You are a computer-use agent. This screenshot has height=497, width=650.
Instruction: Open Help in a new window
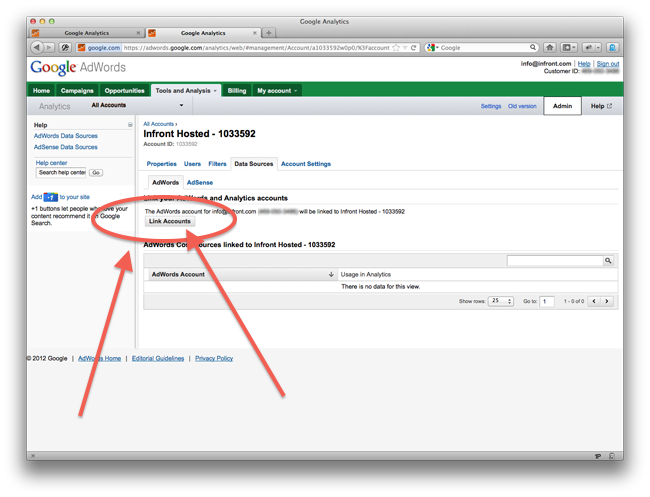pos(601,106)
